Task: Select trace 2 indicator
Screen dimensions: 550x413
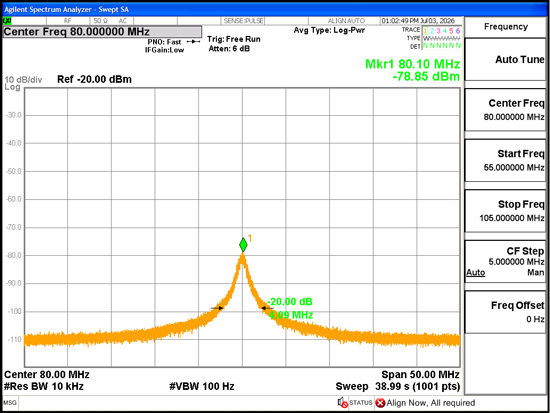Action: pyautogui.click(x=432, y=31)
